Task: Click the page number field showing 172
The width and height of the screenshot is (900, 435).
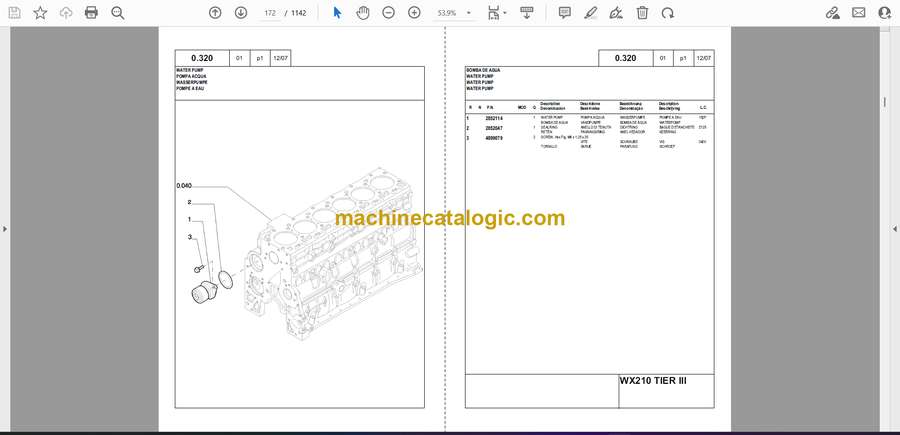Action: [x=270, y=13]
